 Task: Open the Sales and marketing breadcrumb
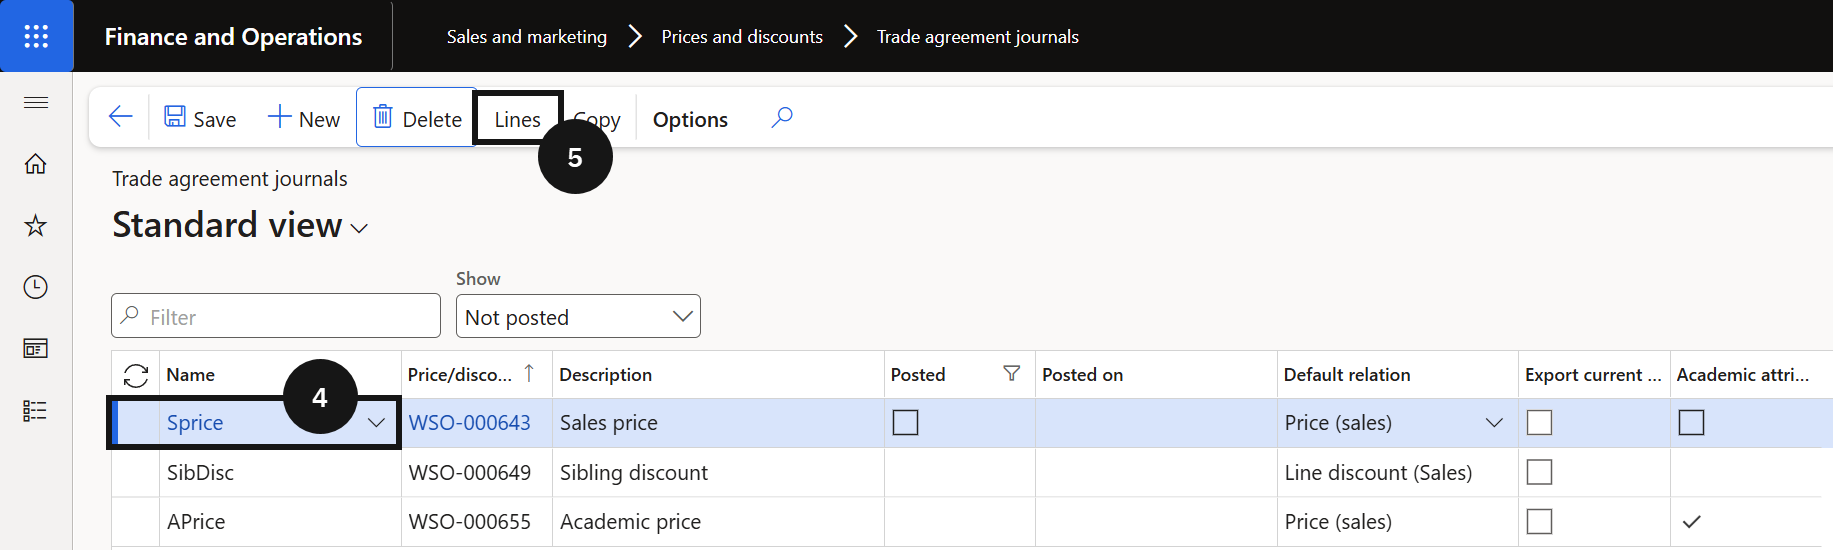coord(527,37)
